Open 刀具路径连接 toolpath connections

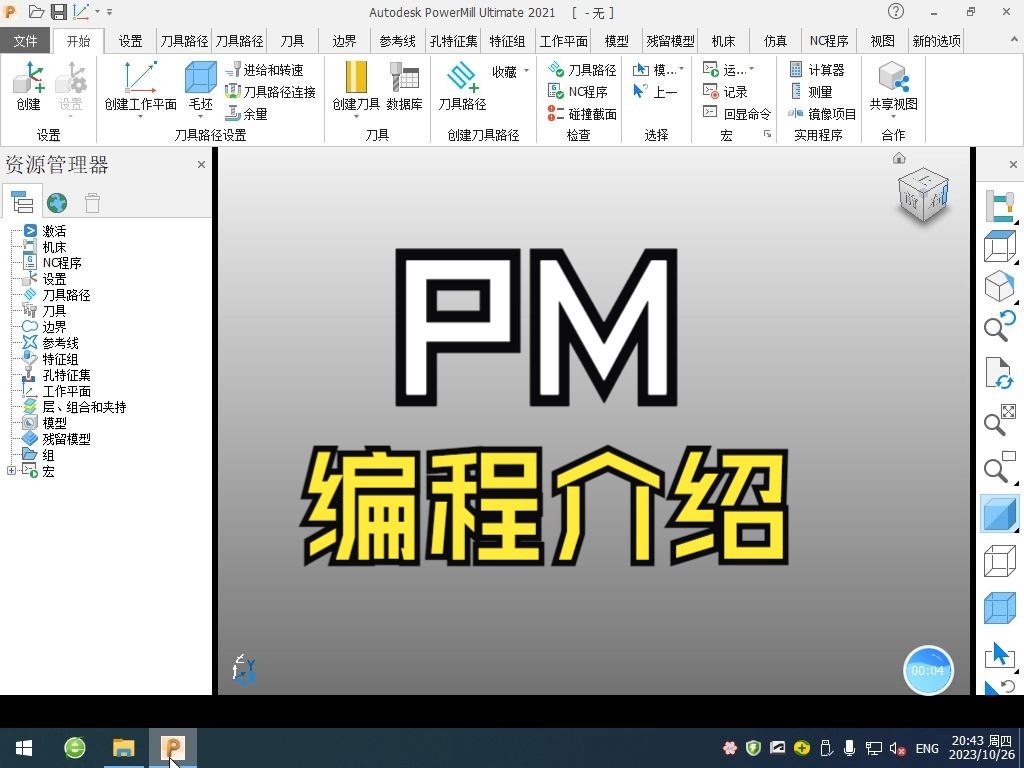(270, 92)
